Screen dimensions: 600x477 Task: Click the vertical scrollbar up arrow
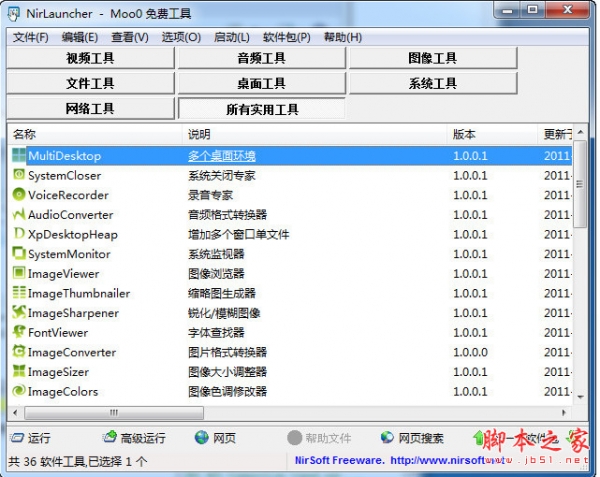pos(580,132)
